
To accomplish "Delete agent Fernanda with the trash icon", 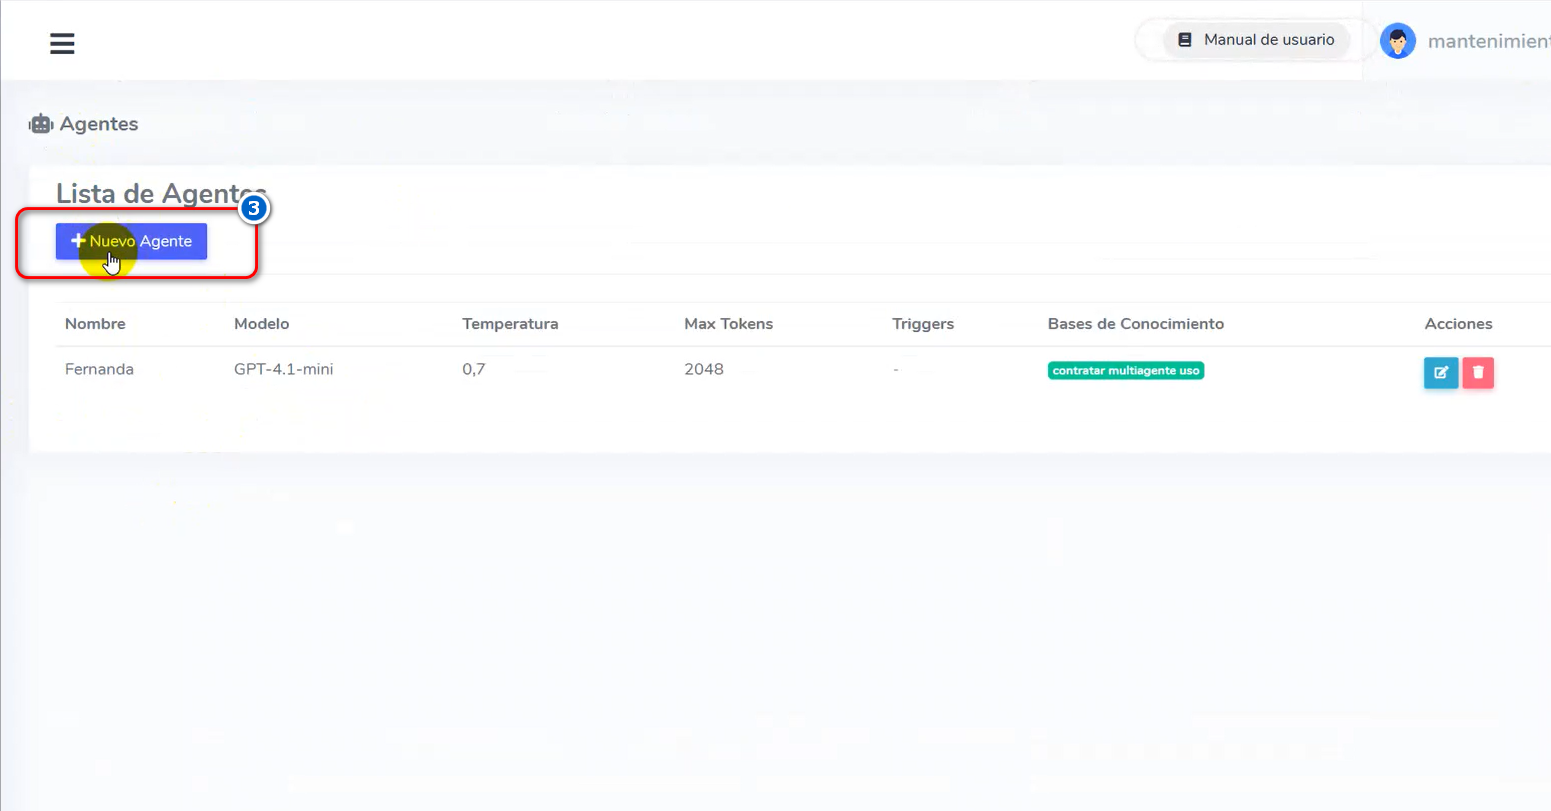I will coord(1477,373).
